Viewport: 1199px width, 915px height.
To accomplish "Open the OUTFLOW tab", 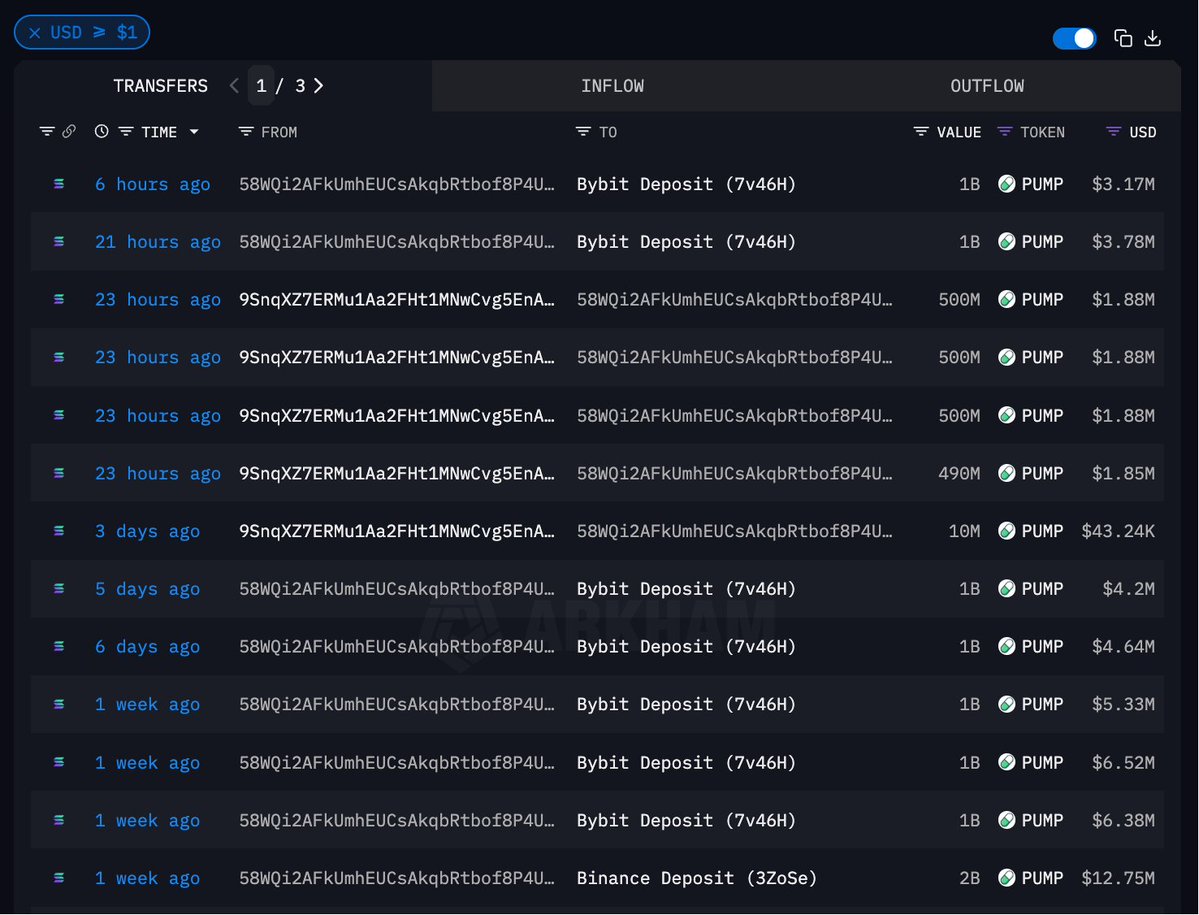I will [x=987, y=86].
